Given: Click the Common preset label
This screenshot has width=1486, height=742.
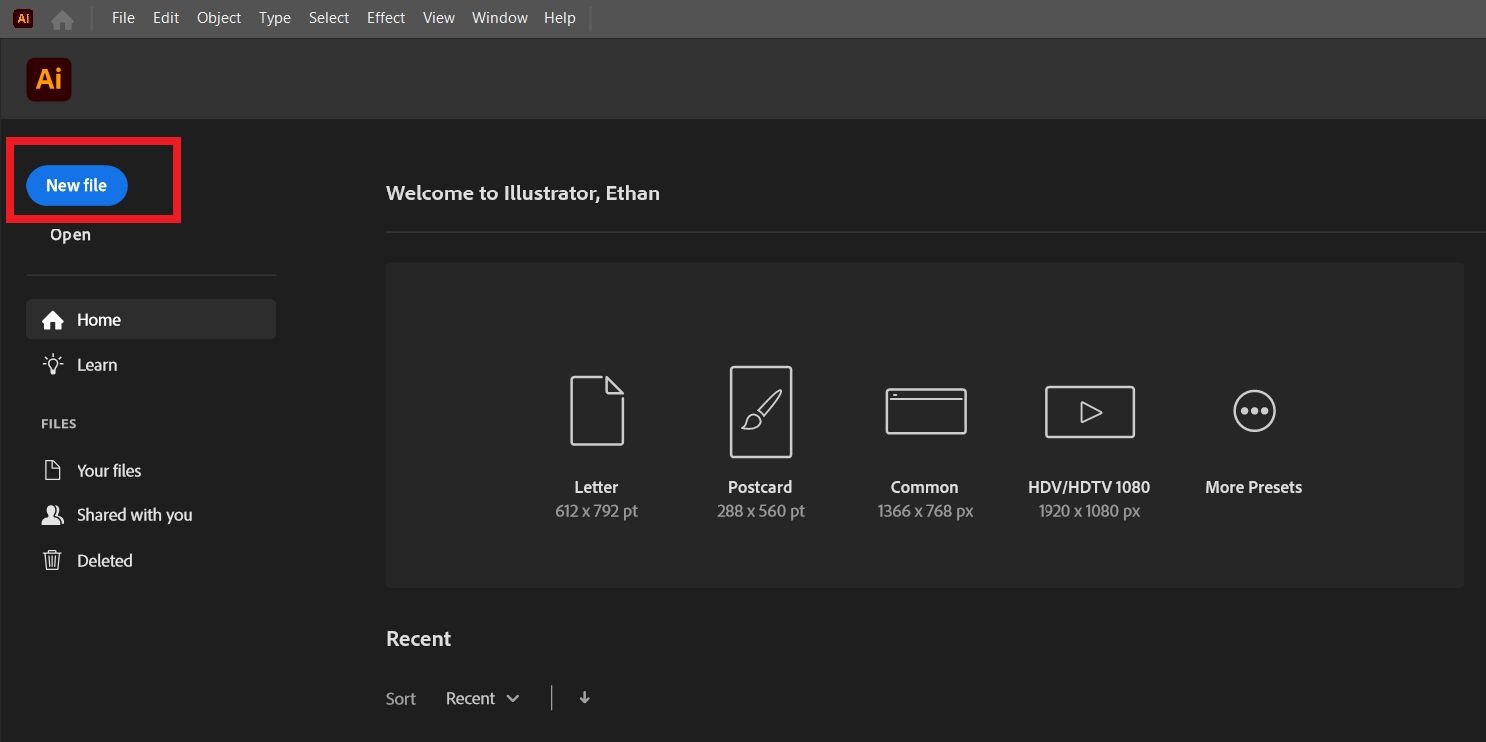Looking at the screenshot, I should [x=925, y=487].
